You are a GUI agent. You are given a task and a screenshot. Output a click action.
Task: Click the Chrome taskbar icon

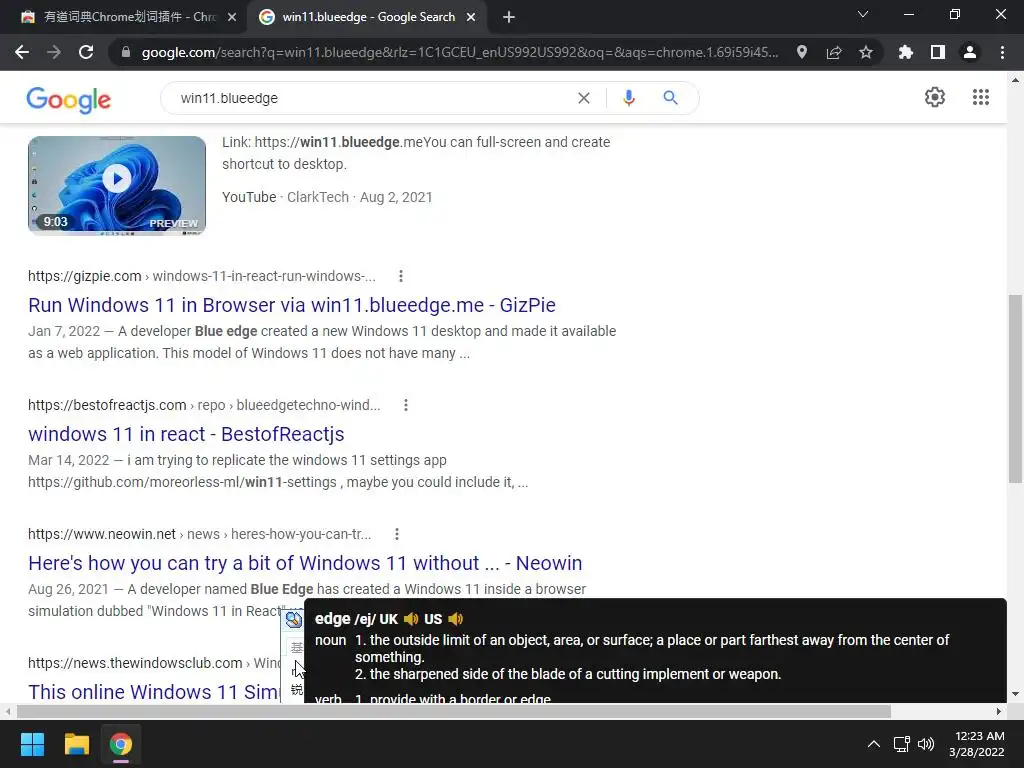(x=121, y=744)
